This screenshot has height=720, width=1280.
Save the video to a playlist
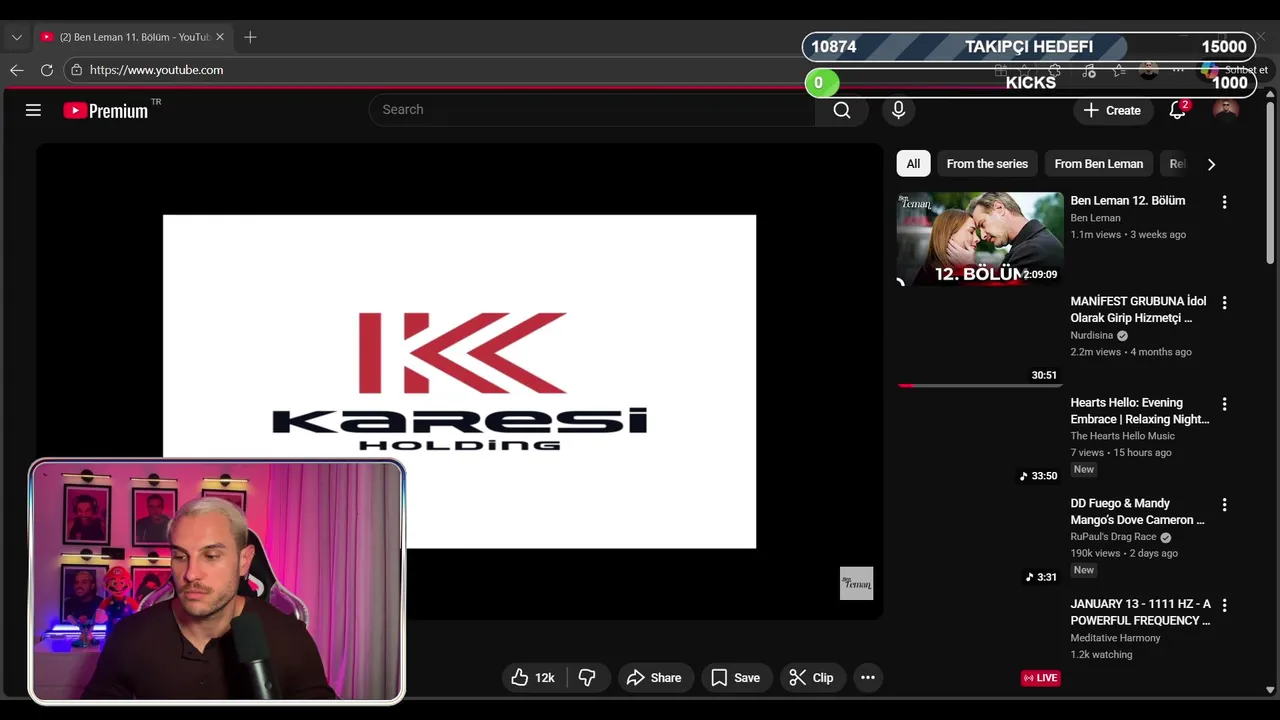(x=735, y=678)
